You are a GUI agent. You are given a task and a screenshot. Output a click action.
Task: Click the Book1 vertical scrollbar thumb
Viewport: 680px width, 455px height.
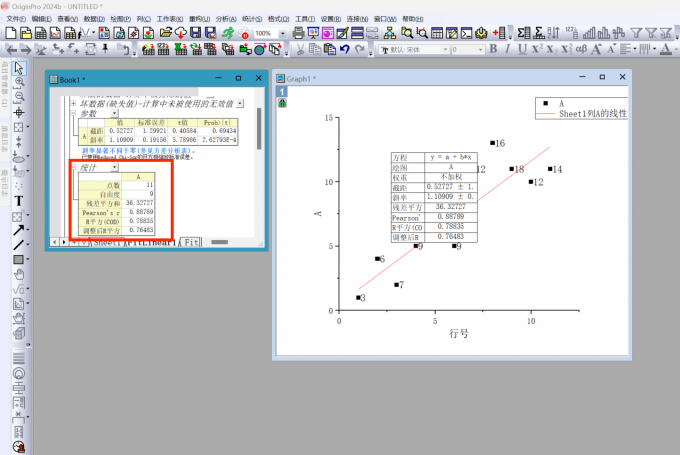coord(259,128)
